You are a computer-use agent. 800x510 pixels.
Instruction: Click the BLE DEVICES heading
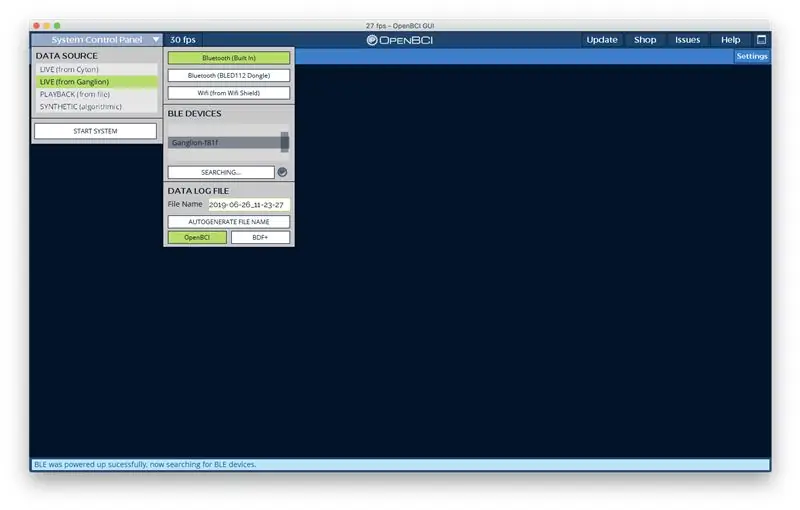pos(194,113)
